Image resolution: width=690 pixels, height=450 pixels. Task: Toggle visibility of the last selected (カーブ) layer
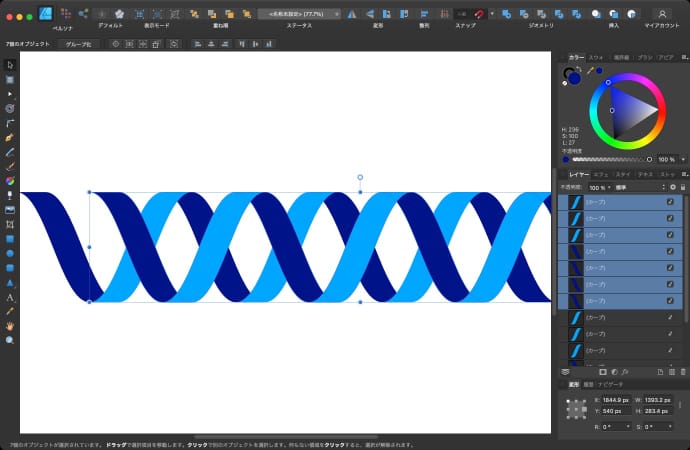click(670, 301)
